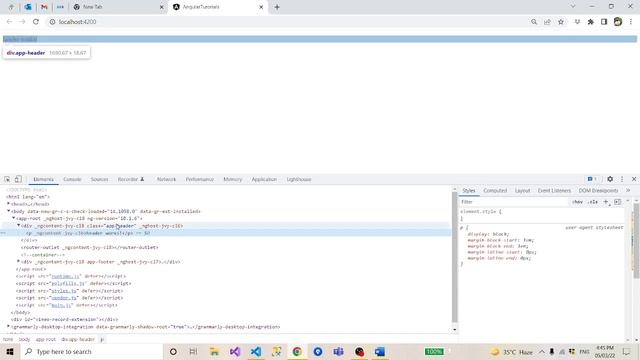Toggle the .cls element classes panel

pyautogui.click(x=593, y=202)
